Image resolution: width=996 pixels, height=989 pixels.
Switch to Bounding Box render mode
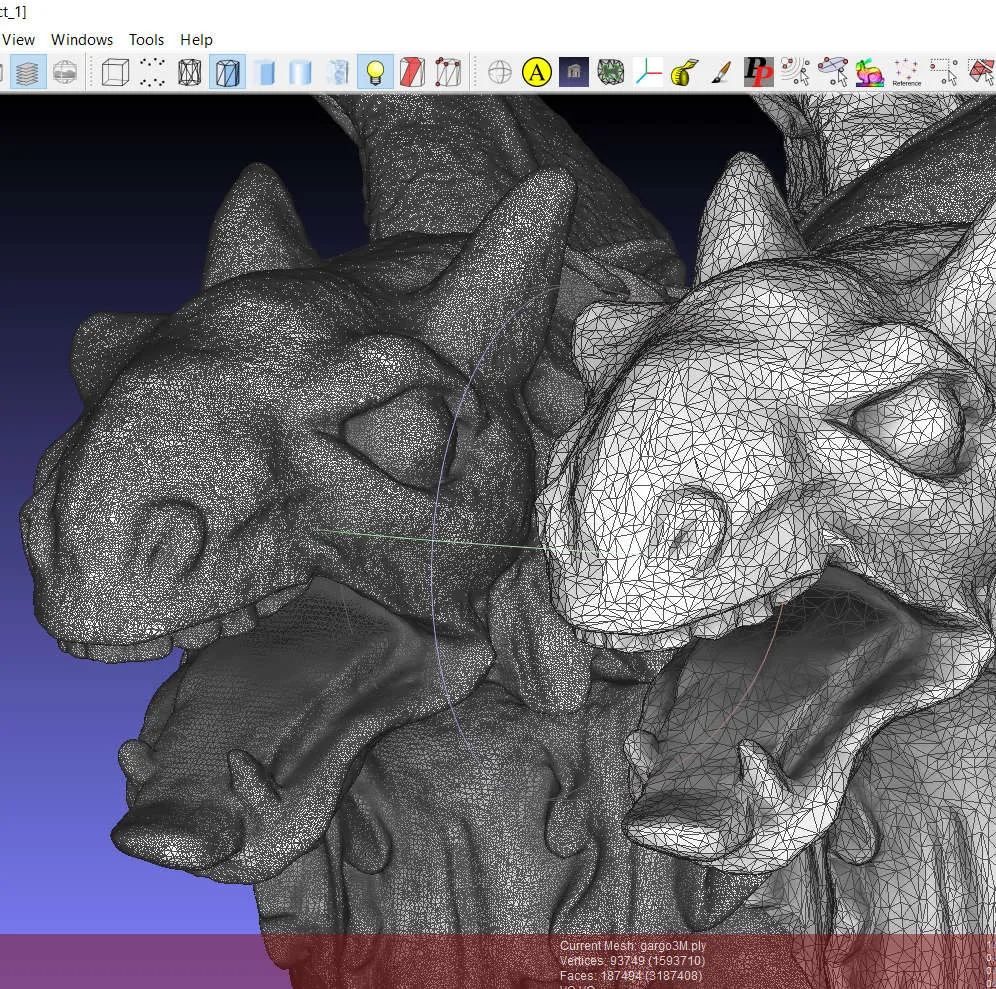[x=117, y=72]
